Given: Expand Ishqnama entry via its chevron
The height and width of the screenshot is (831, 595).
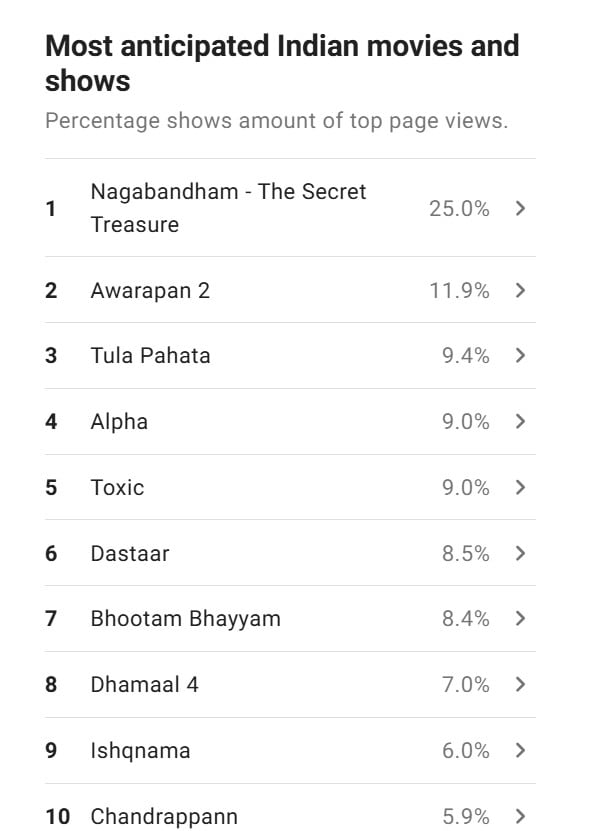Looking at the screenshot, I should [x=520, y=750].
